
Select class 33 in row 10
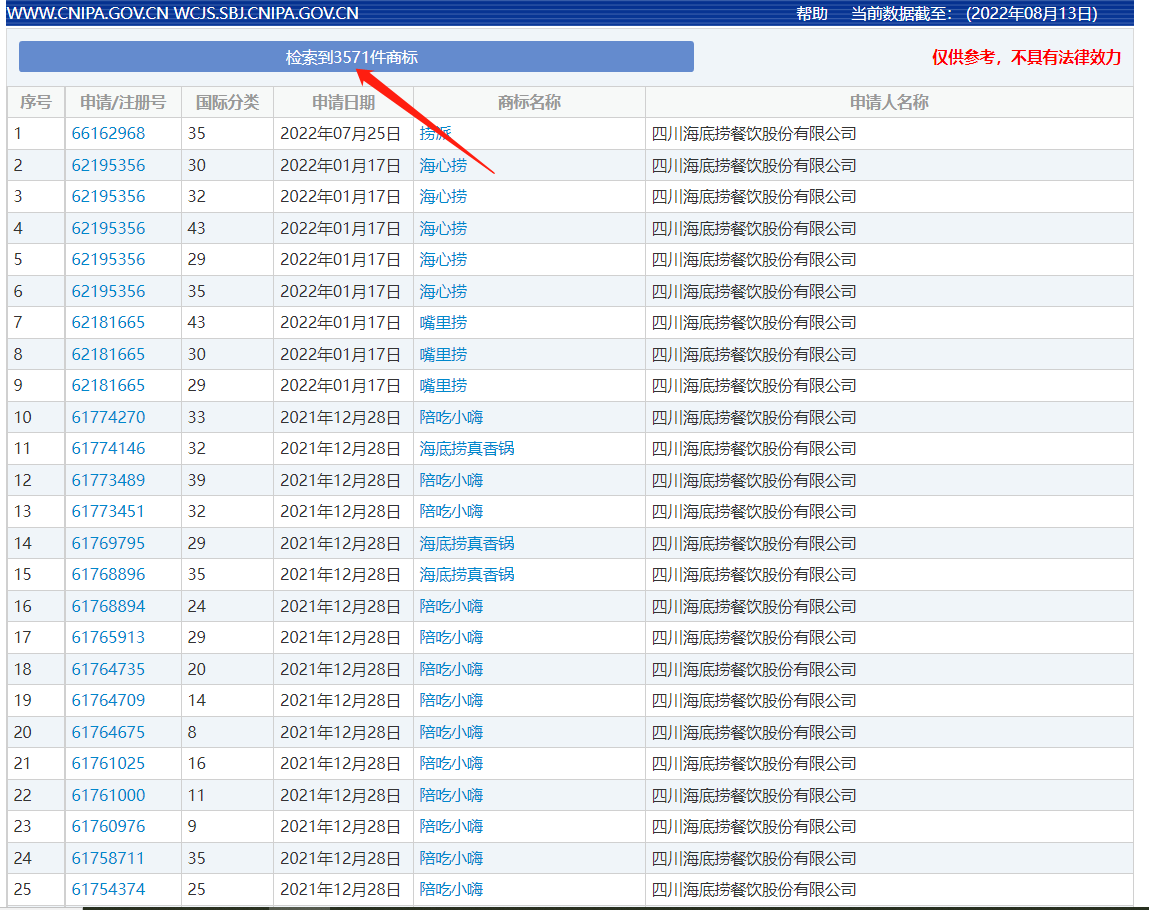coord(196,417)
